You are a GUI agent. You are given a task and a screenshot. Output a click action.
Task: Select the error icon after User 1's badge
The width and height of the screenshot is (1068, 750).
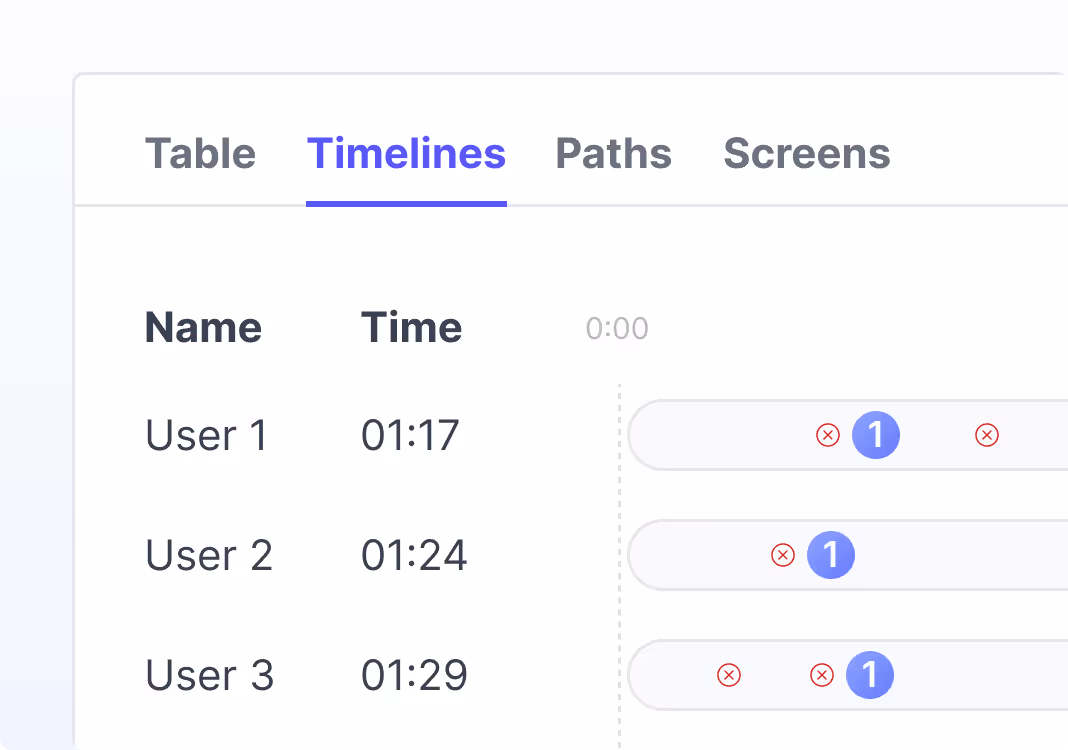tap(986, 435)
